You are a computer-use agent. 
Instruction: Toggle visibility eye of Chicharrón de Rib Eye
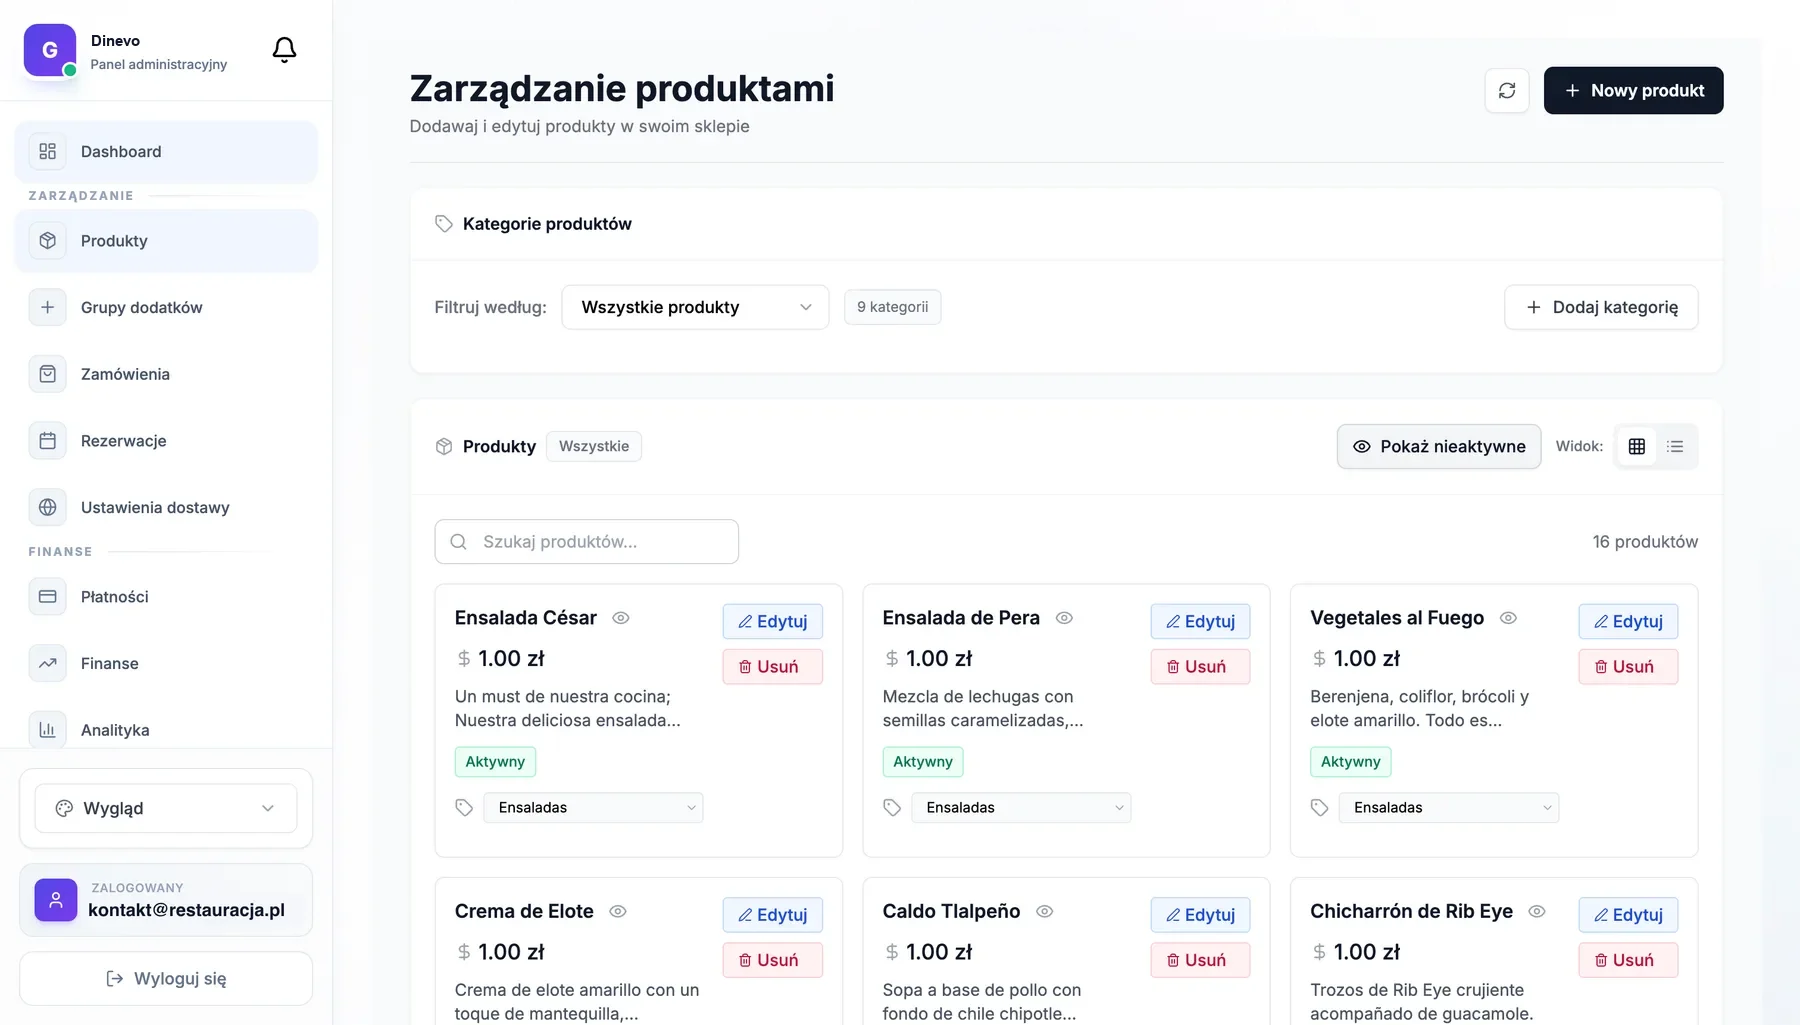[1538, 912]
